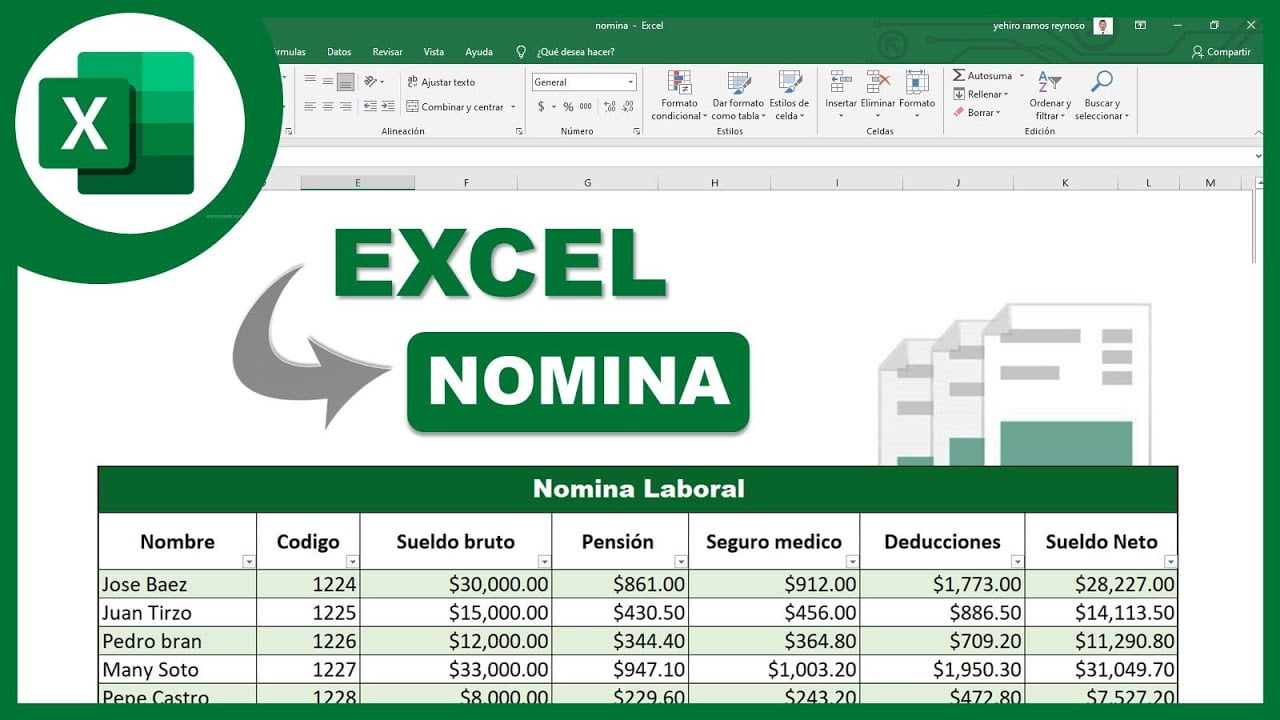Switch to the Vista tab

433,52
